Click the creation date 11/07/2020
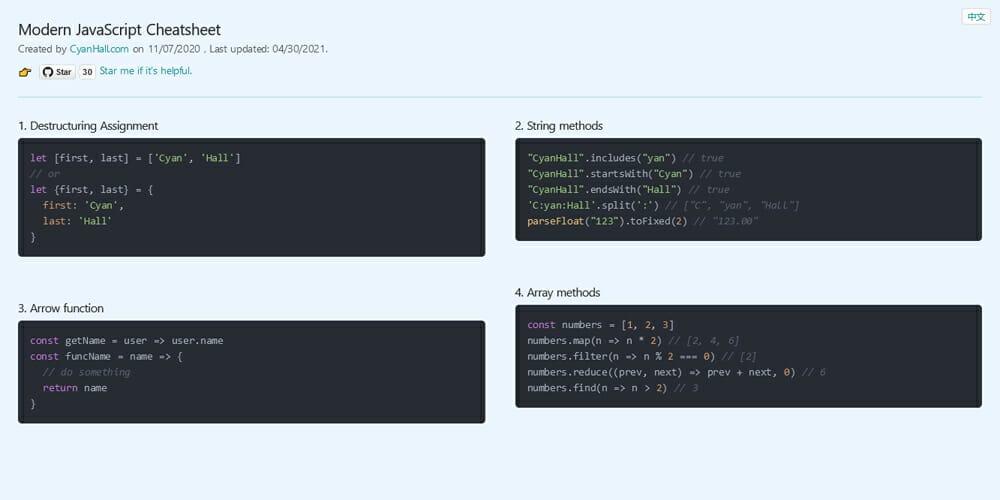Screen dimensions: 1000x500 point(174,48)
